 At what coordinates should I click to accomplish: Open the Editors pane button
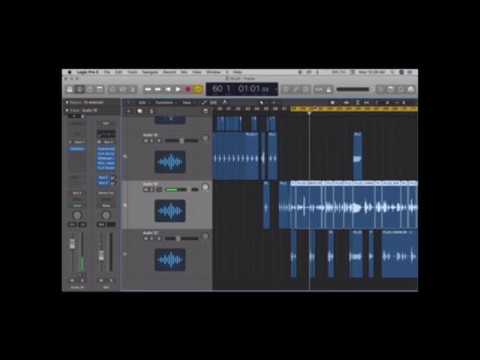point(133,89)
